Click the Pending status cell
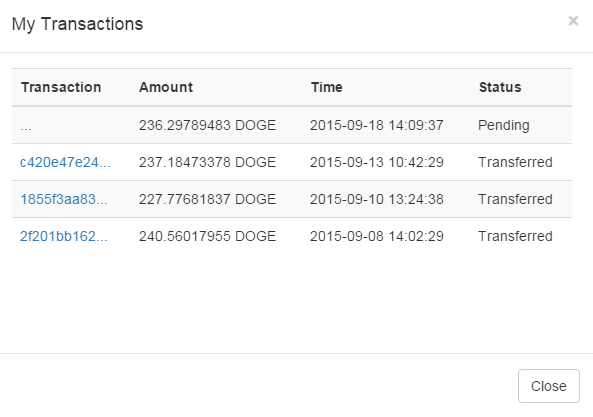Viewport: 593px width, 417px height. pyautogui.click(x=504, y=125)
